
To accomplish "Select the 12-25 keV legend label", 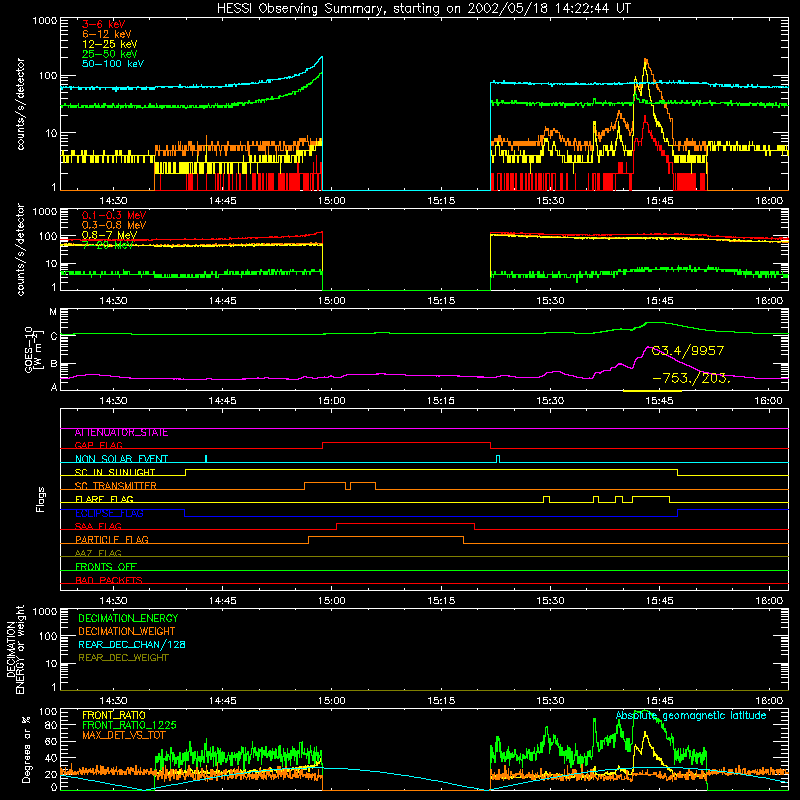I will 110,44.
